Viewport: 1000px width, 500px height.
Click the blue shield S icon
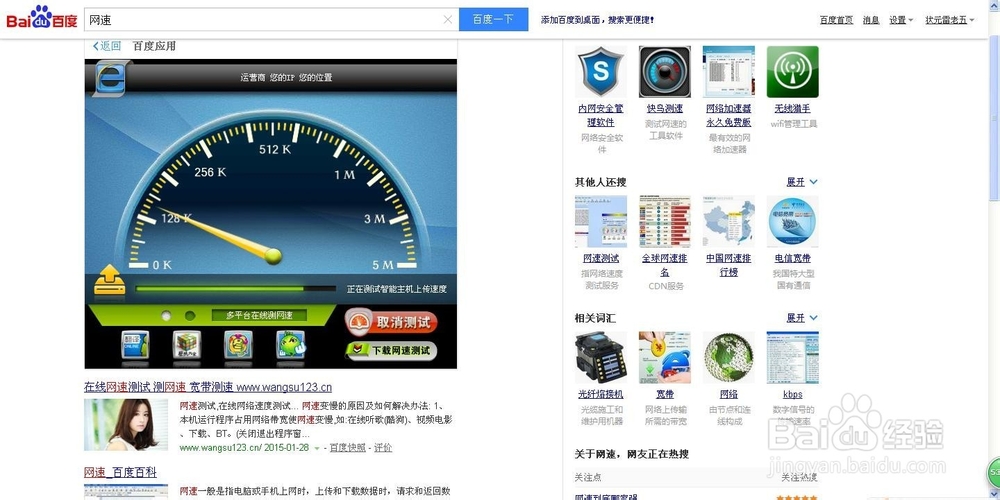click(601, 71)
